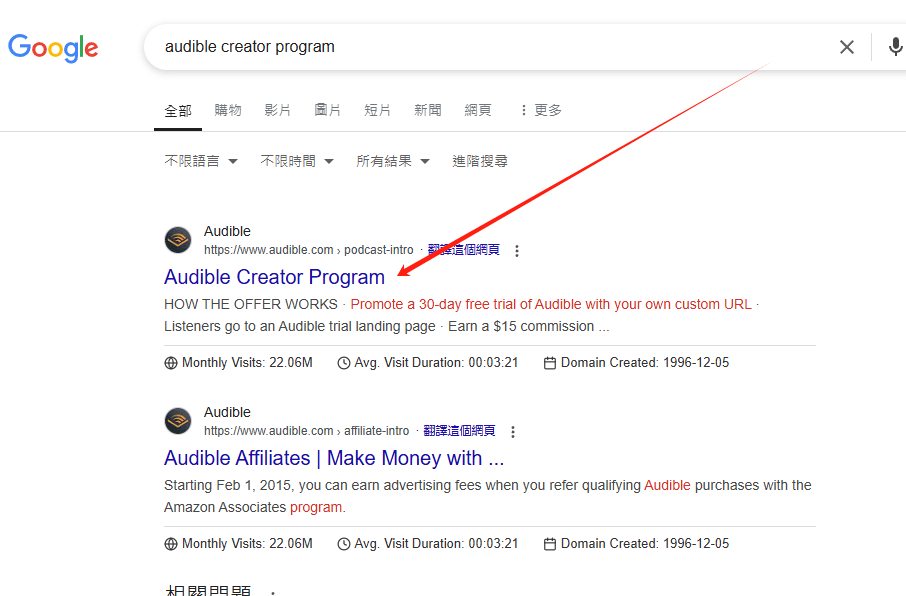Click calendar icon in first result's Domain Created
Image resolution: width=906 pixels, height=596 pixels.
click(550, 363)
